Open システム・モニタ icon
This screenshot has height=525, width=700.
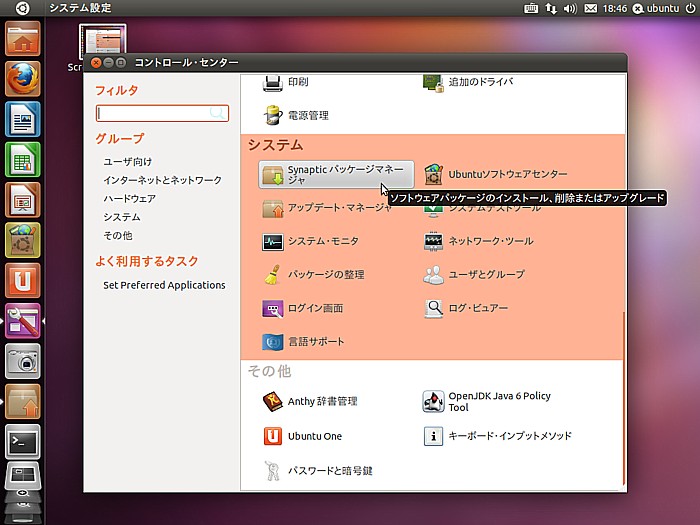[272, 242]
